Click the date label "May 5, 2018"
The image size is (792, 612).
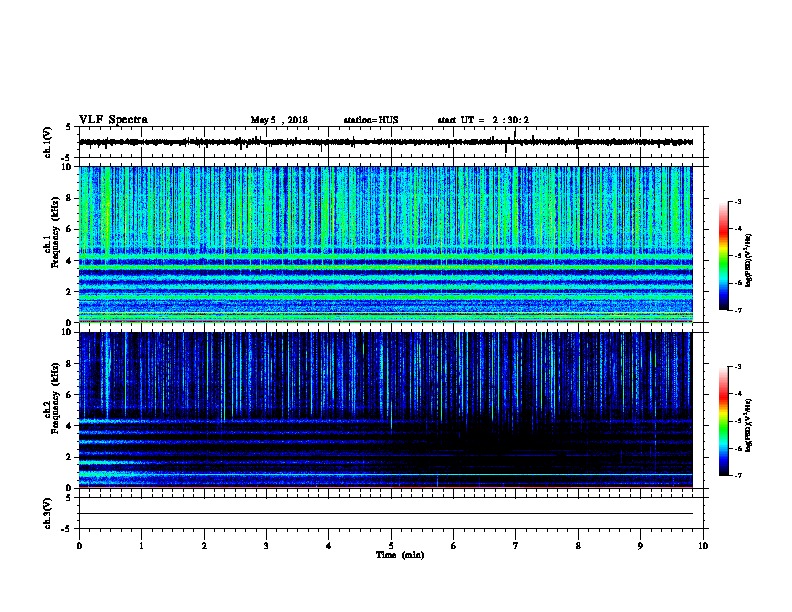point(279,120)
